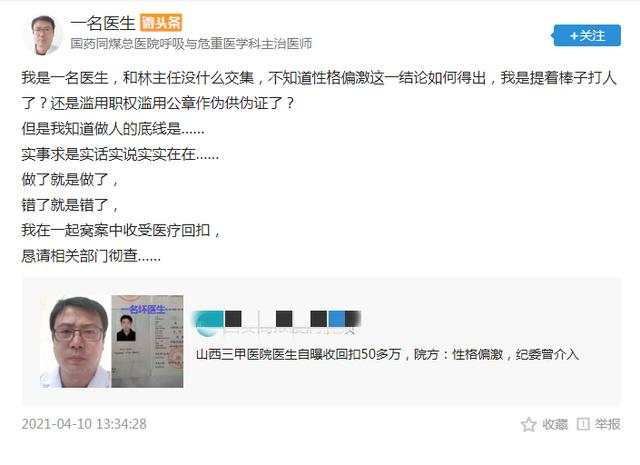
Task: Open the doctor's face thumbnail
Action: pyautogui.click(x=75, y=341)
